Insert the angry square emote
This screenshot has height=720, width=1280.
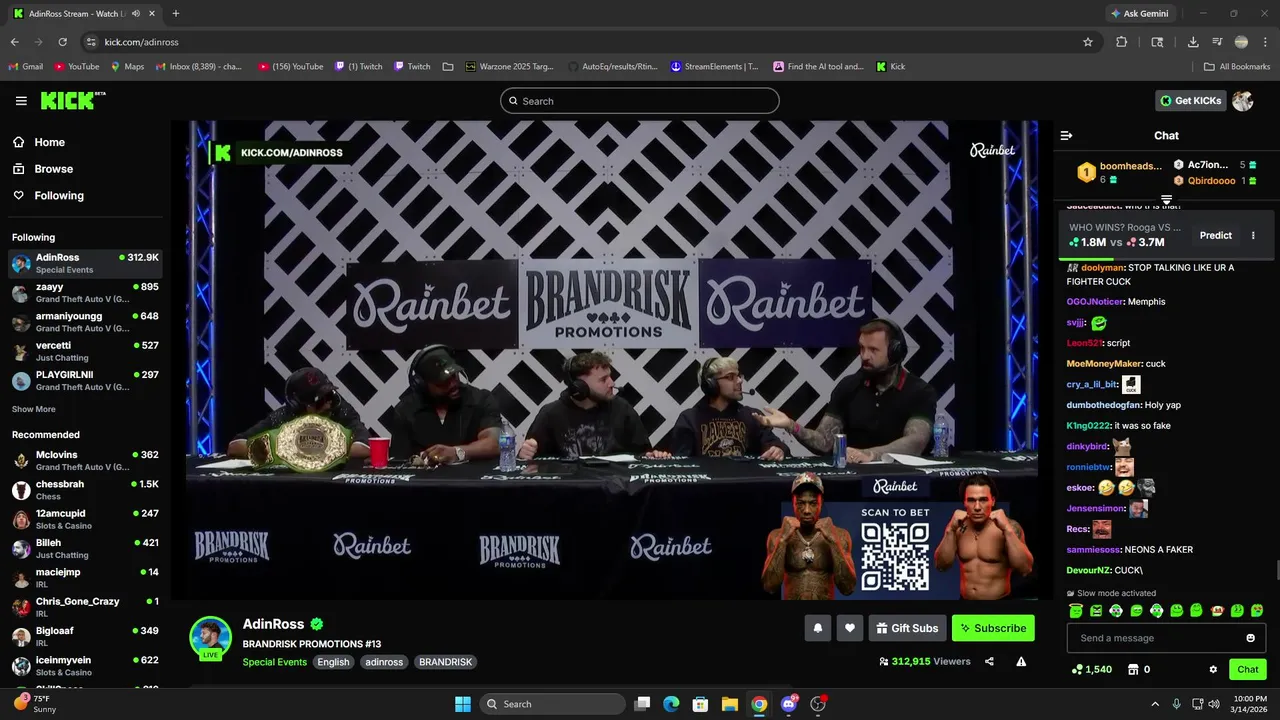(x=1096, y=611)
